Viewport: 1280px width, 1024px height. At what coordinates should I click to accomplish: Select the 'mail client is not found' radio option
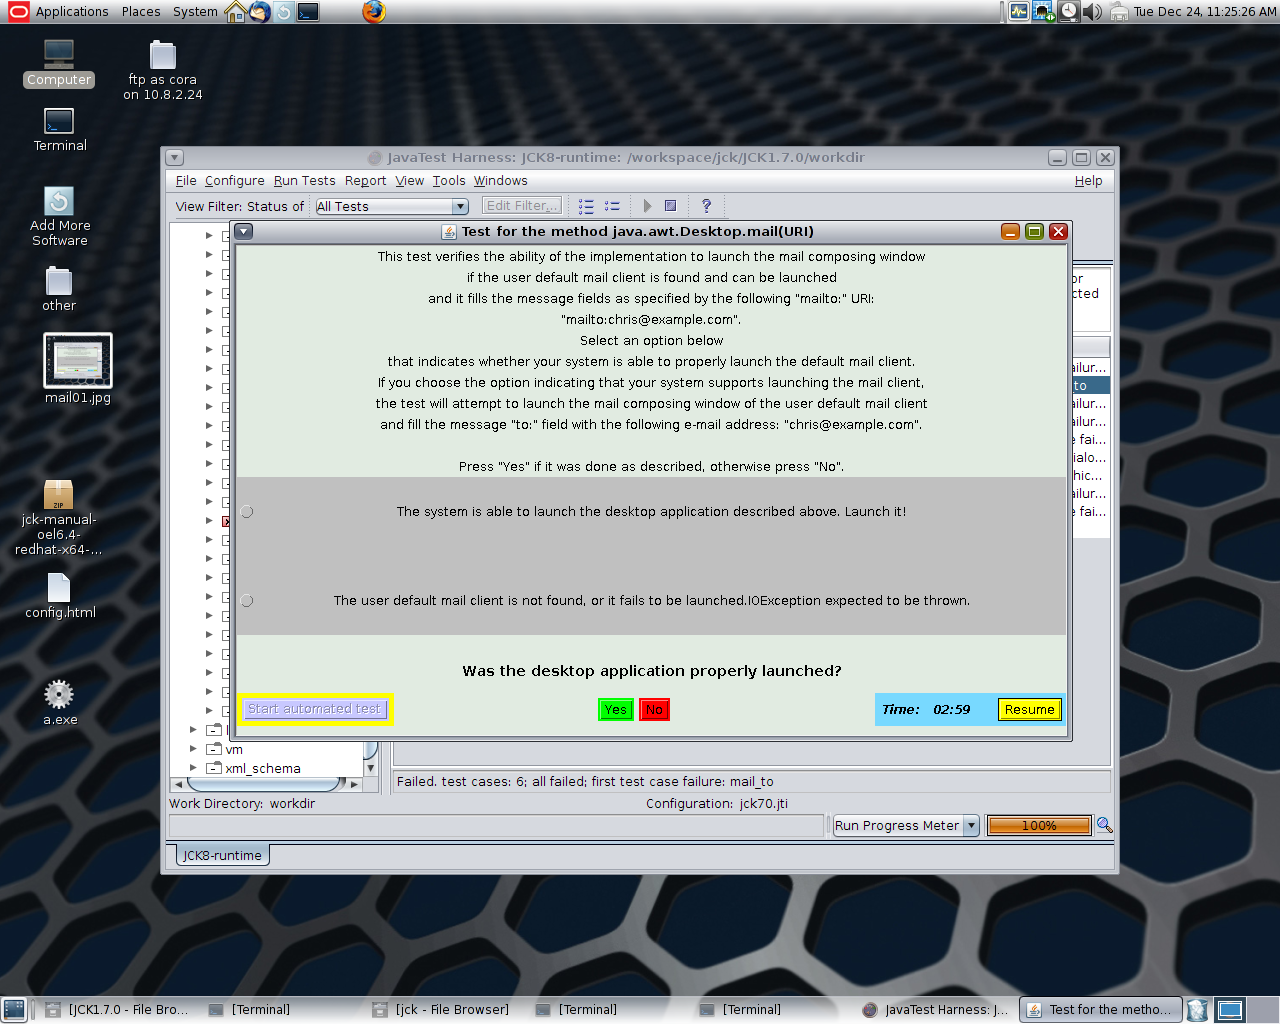247,601
